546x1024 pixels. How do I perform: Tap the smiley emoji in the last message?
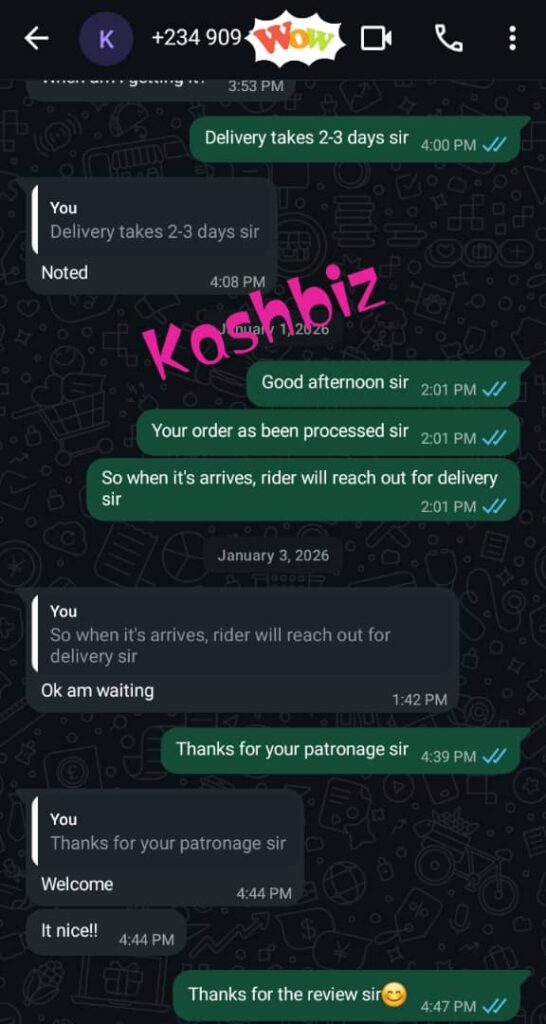tap(394, 995)
